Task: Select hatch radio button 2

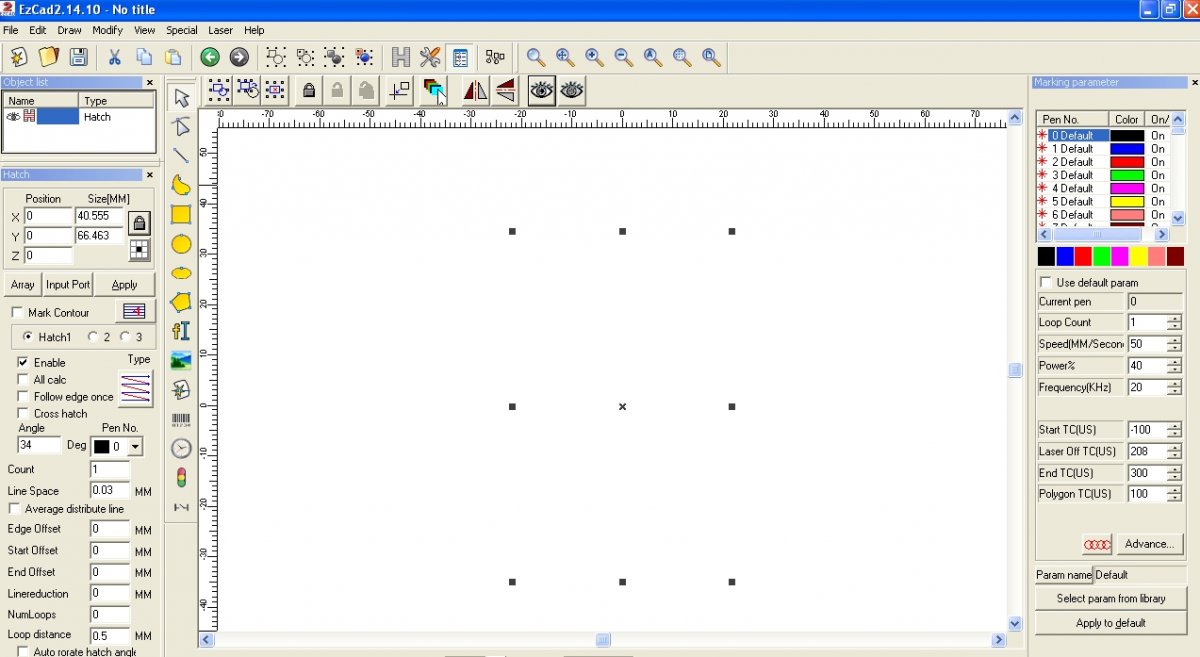Action: point(93,337)
